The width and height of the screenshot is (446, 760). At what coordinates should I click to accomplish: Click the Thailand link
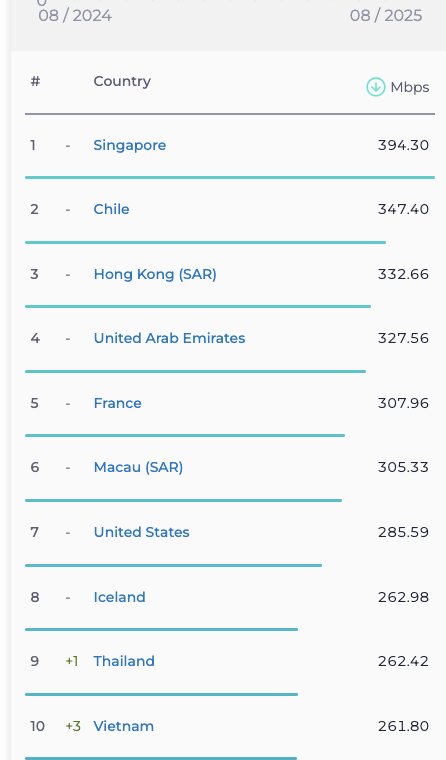tap(124, 661)
